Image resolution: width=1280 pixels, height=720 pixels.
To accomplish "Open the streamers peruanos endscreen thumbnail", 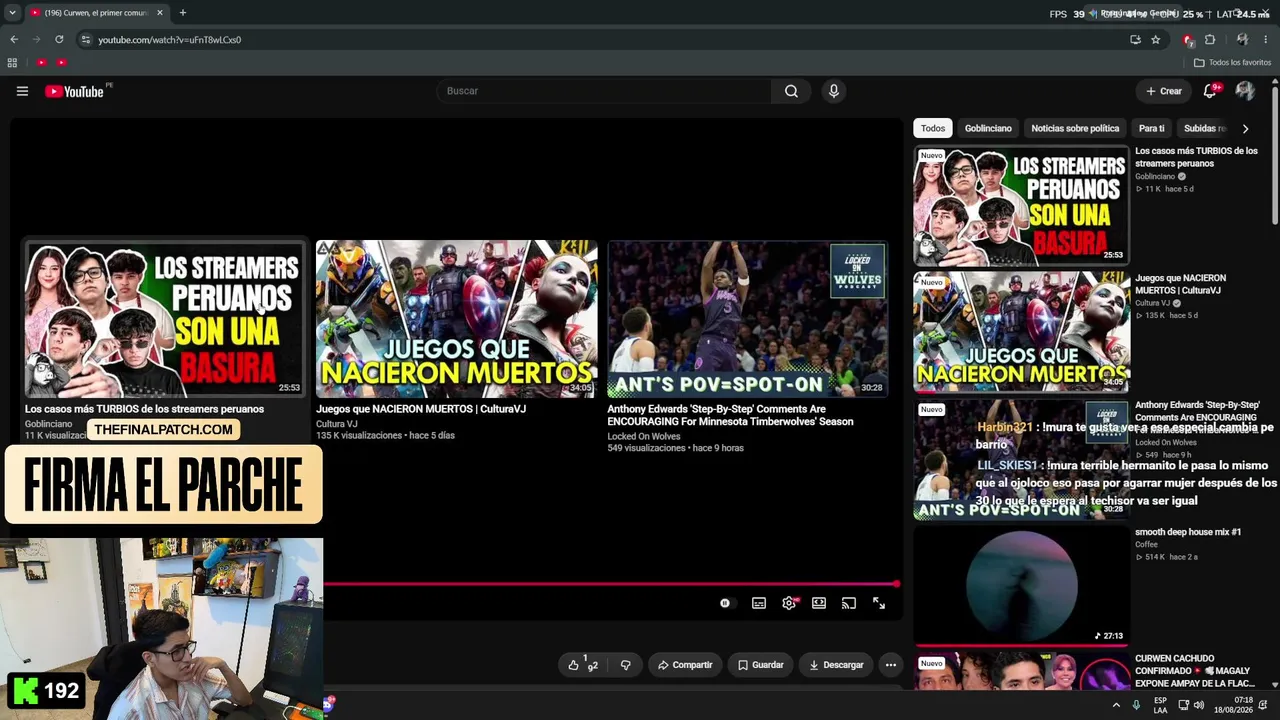I will [x=164, y=319].
